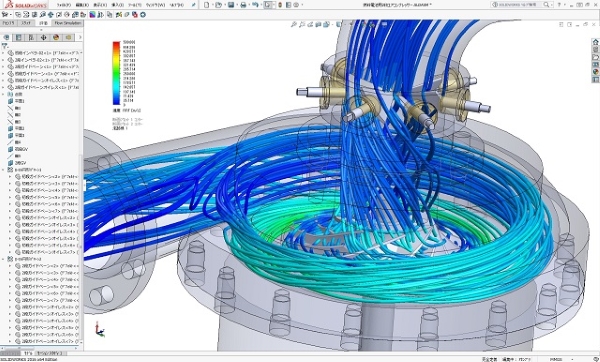Click the SOLIDWORKS logo button
This screenshot has width=600, height=362.
[25, 5]
